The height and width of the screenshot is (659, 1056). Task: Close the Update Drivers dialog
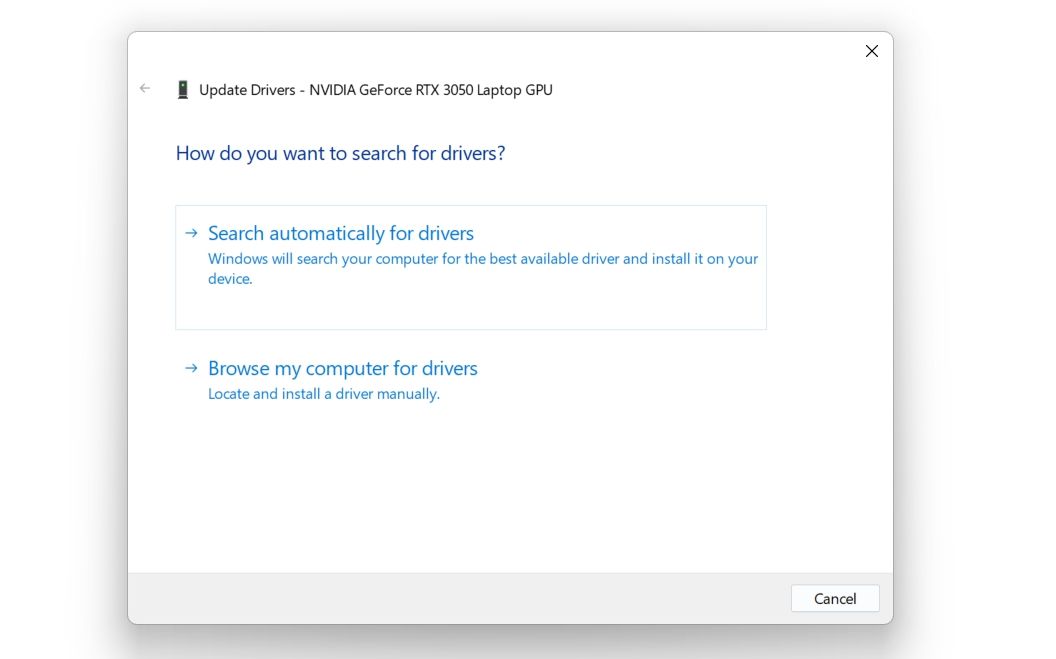(x=871, y=51)
